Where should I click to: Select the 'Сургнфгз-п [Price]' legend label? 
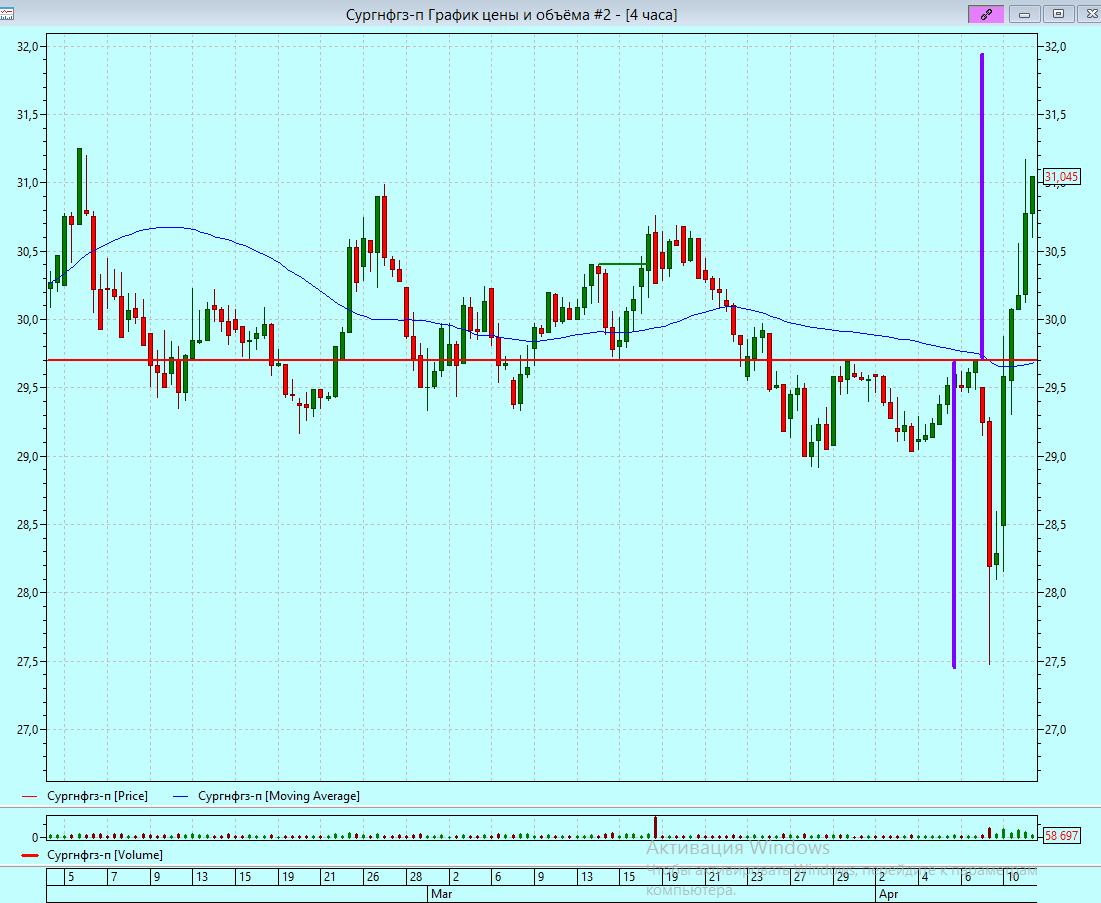[x=98, y=796]
